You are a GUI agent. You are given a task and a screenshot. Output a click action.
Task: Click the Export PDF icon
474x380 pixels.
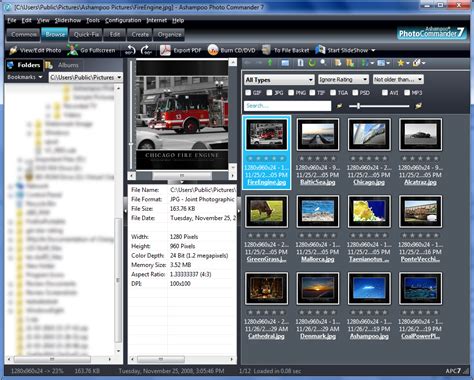pos(165,50)
